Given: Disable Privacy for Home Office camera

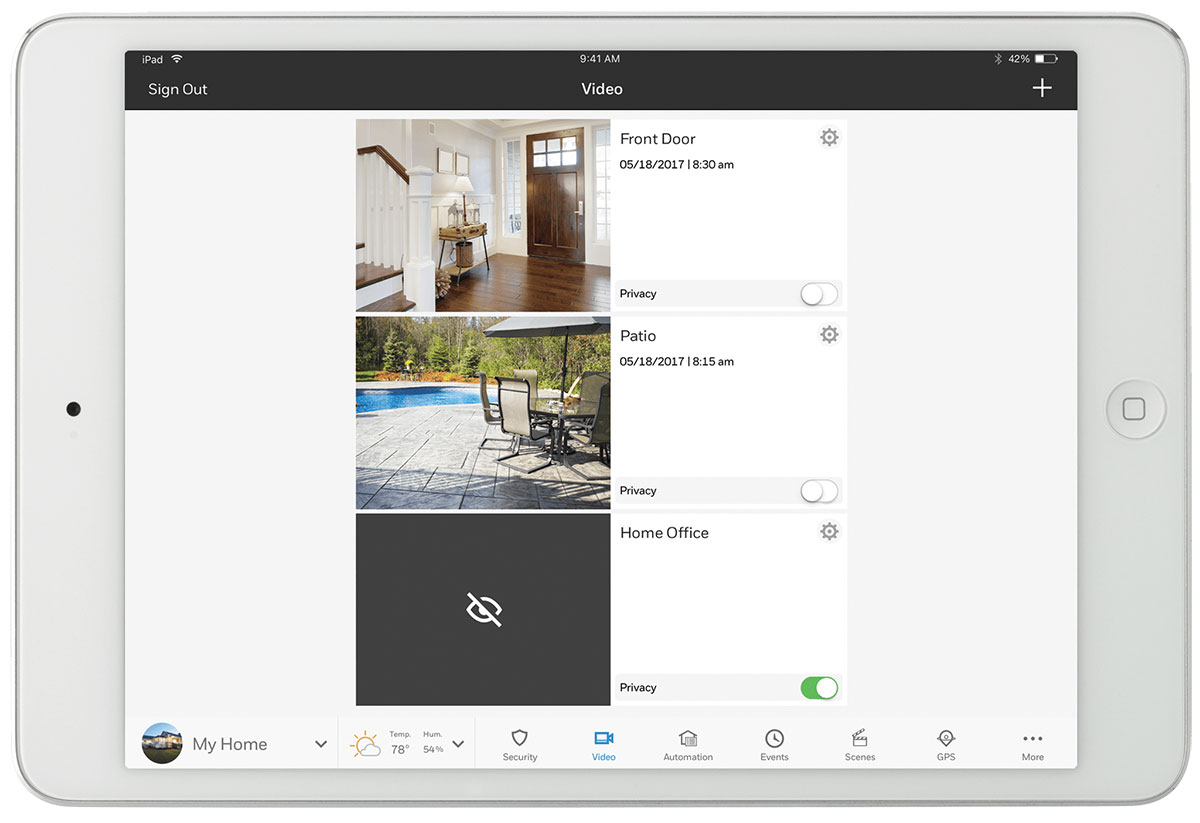Looking at the screenshot, I should click(x=819, y=687).
